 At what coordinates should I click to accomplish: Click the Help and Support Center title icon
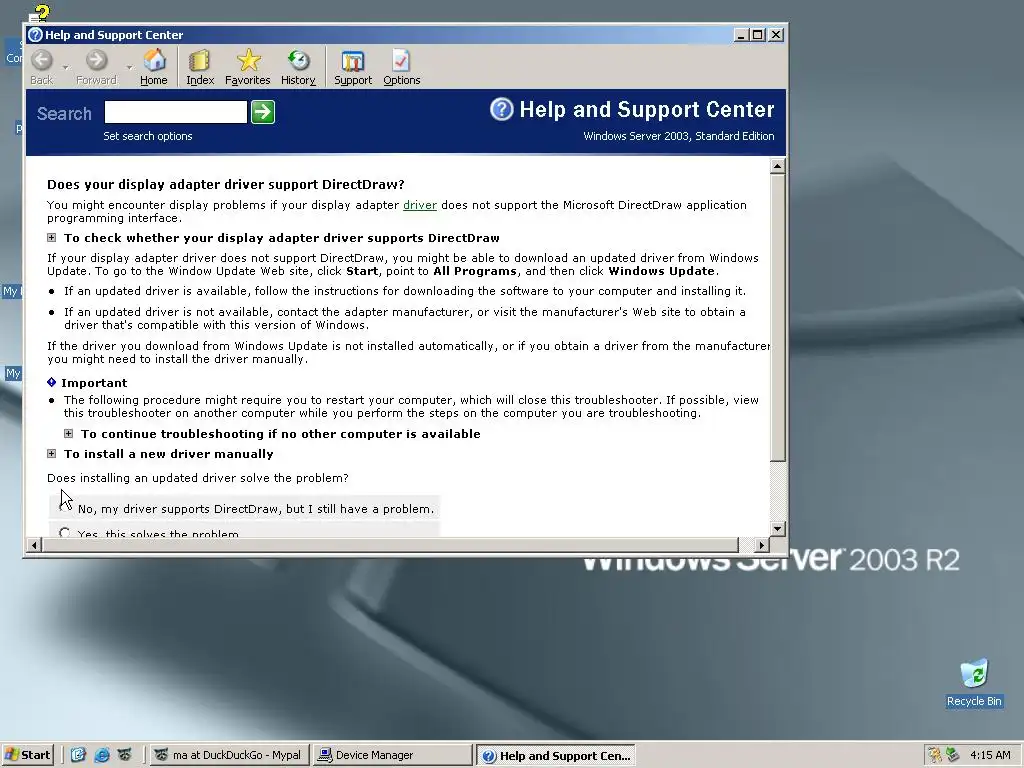click(36, 35)
